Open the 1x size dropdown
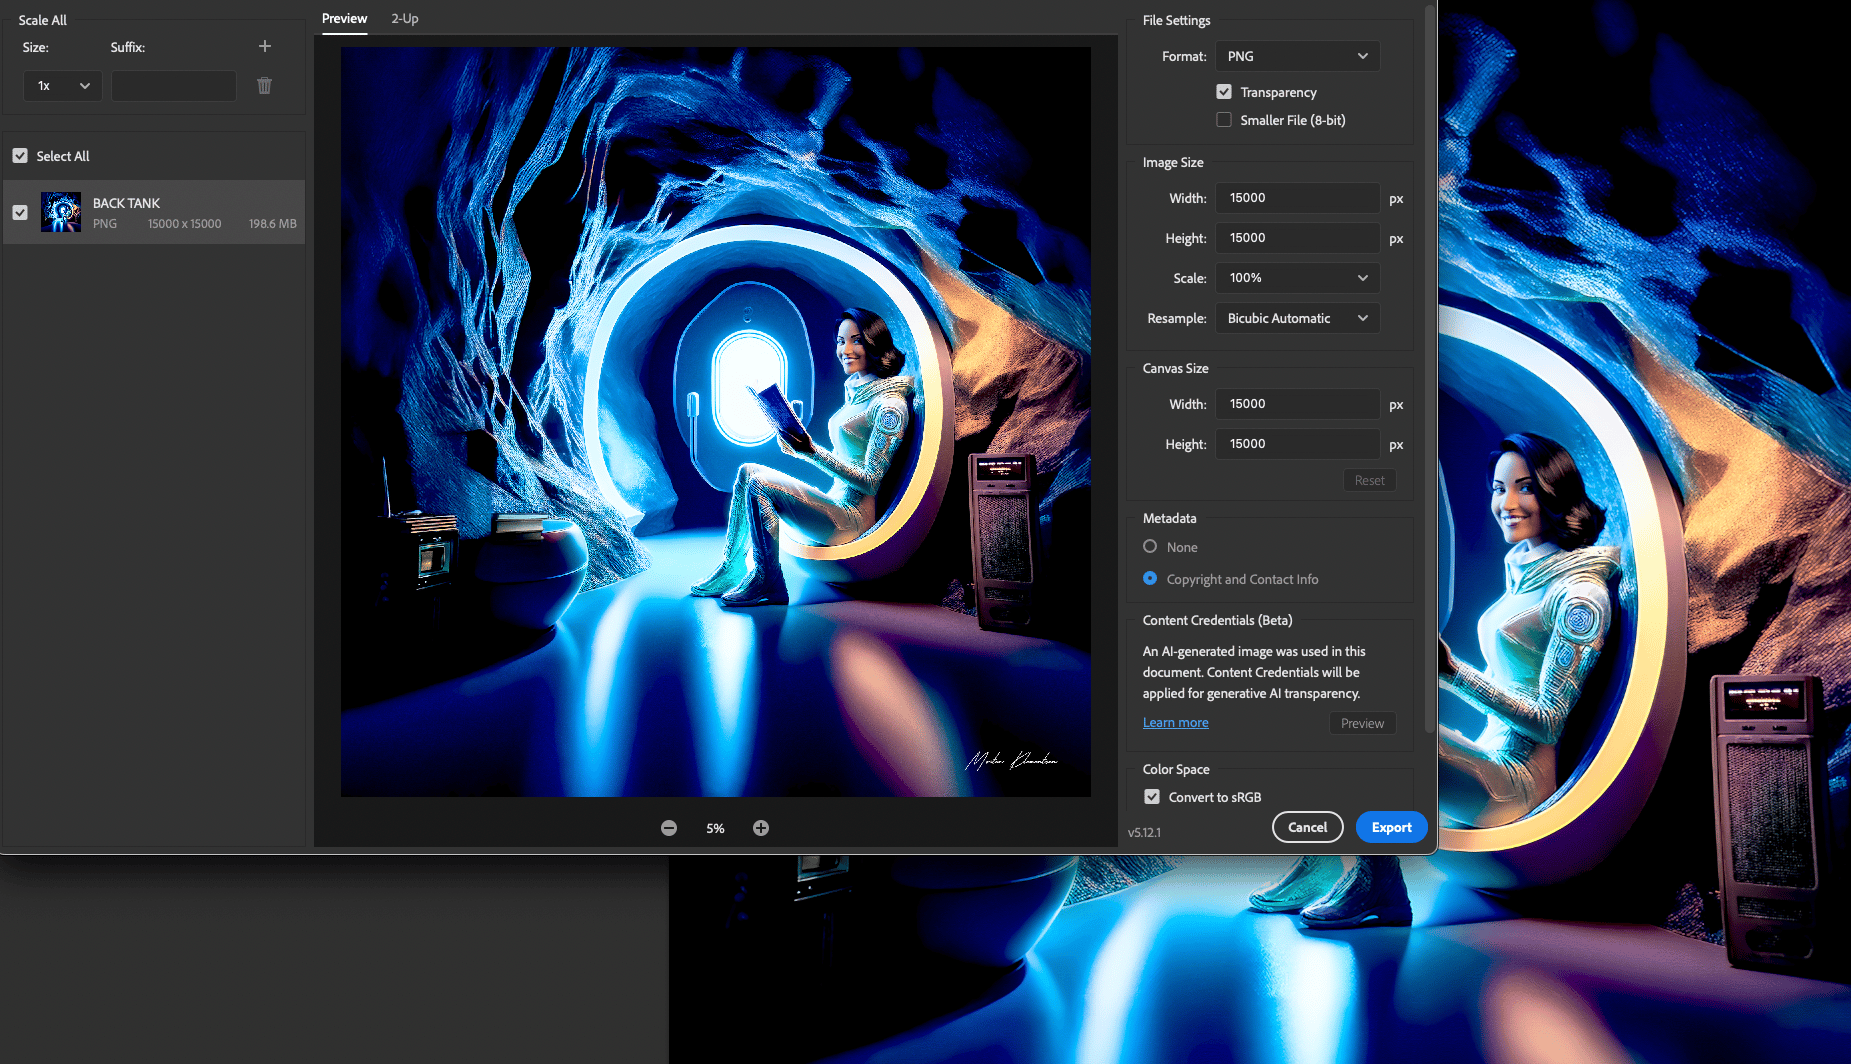This screenshot has width=1851, height=1064. point(62,86)
